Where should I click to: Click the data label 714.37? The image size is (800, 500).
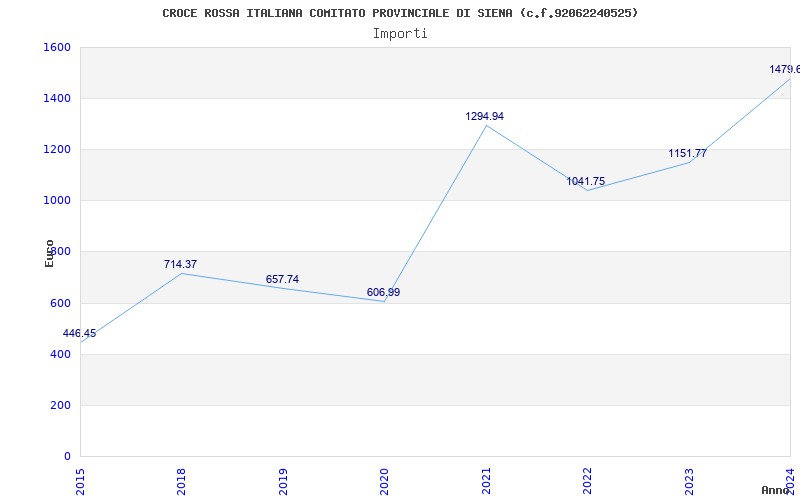[180, 264]
